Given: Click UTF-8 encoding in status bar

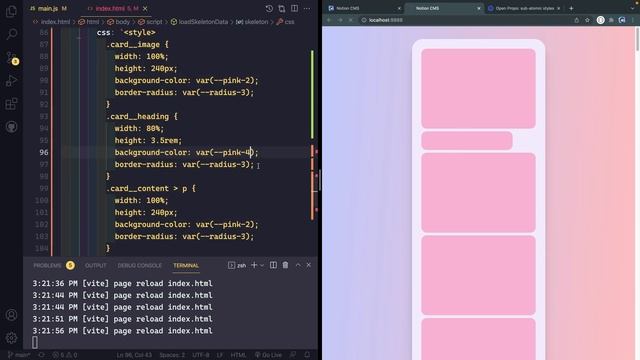Looking at the screenshot, I should (x=200, y=355).
